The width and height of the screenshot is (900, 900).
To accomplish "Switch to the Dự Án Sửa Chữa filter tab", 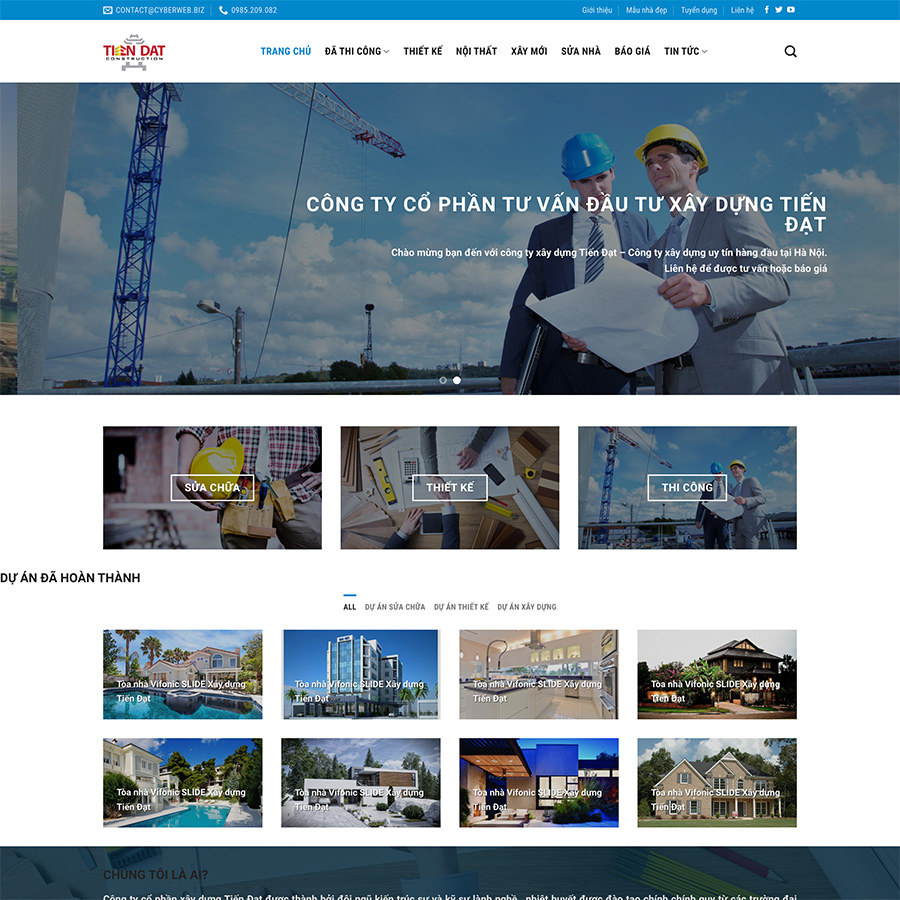I will tap(395, 607).
